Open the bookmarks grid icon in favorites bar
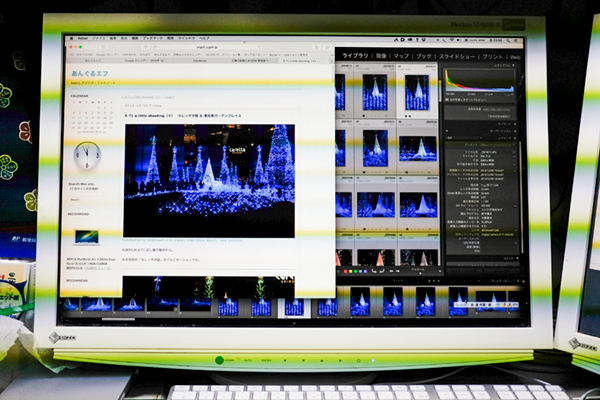 [72, 55]
